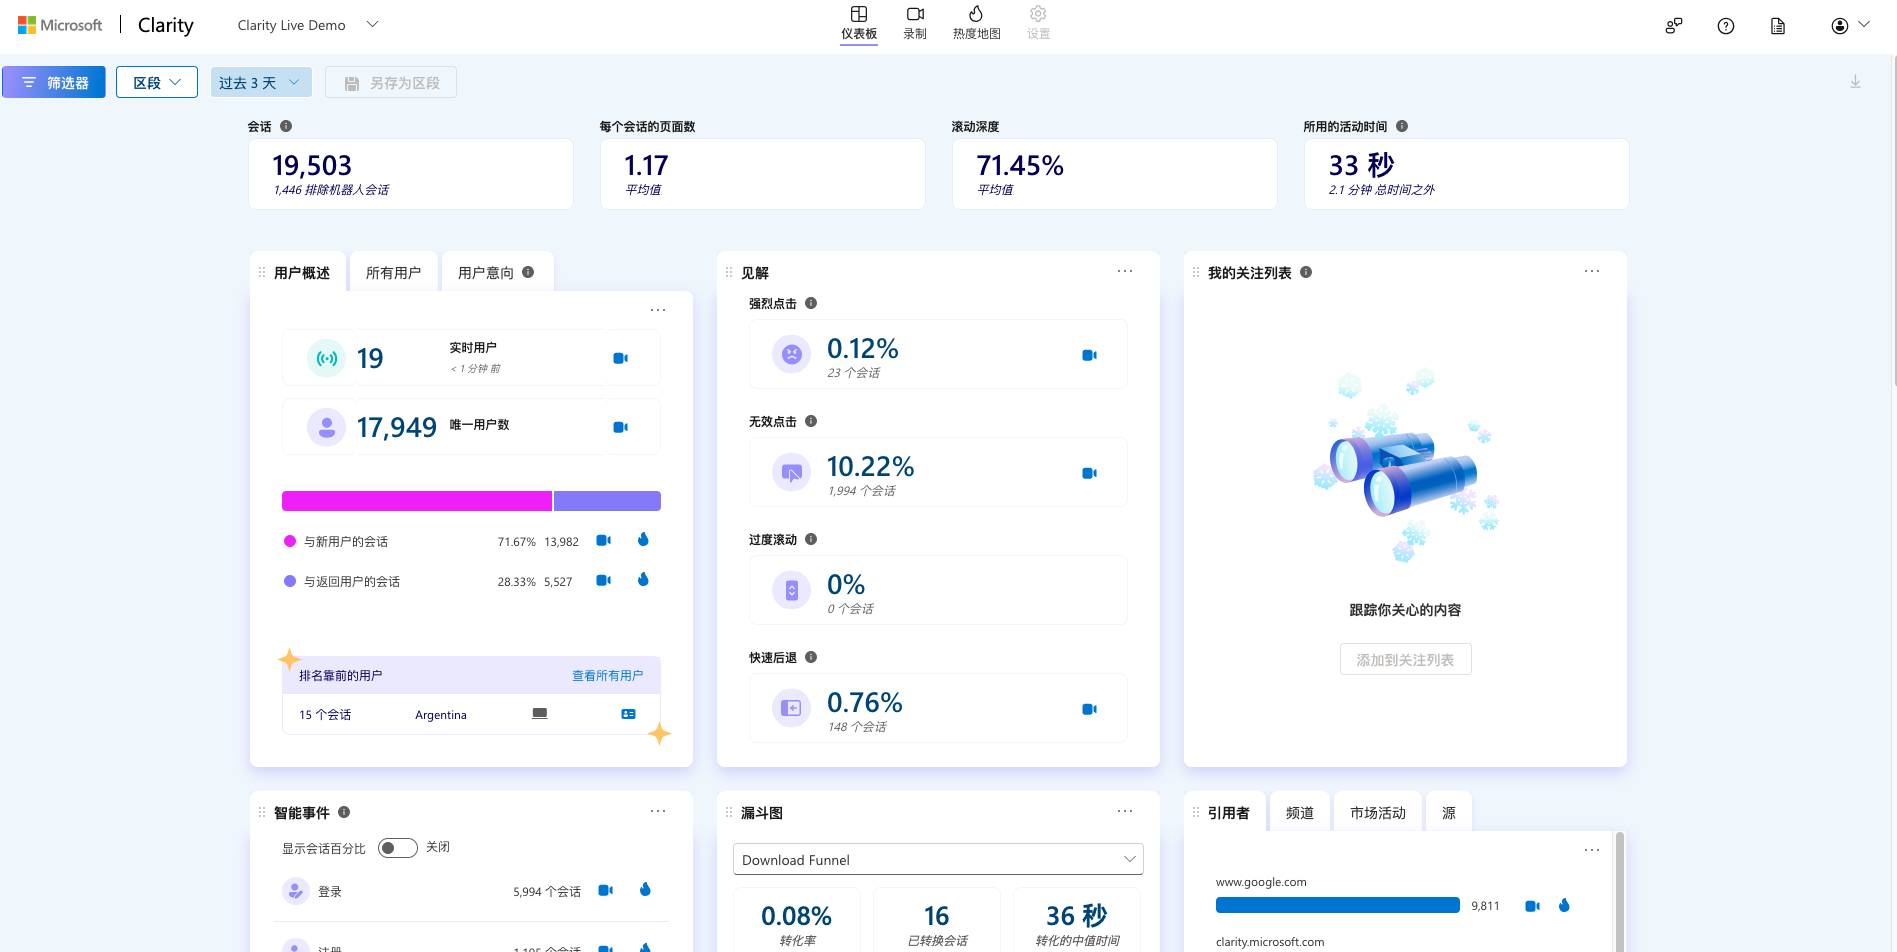Click the Clarity product name link
This screenshot has width=1897, height=952.
point(166,25)
